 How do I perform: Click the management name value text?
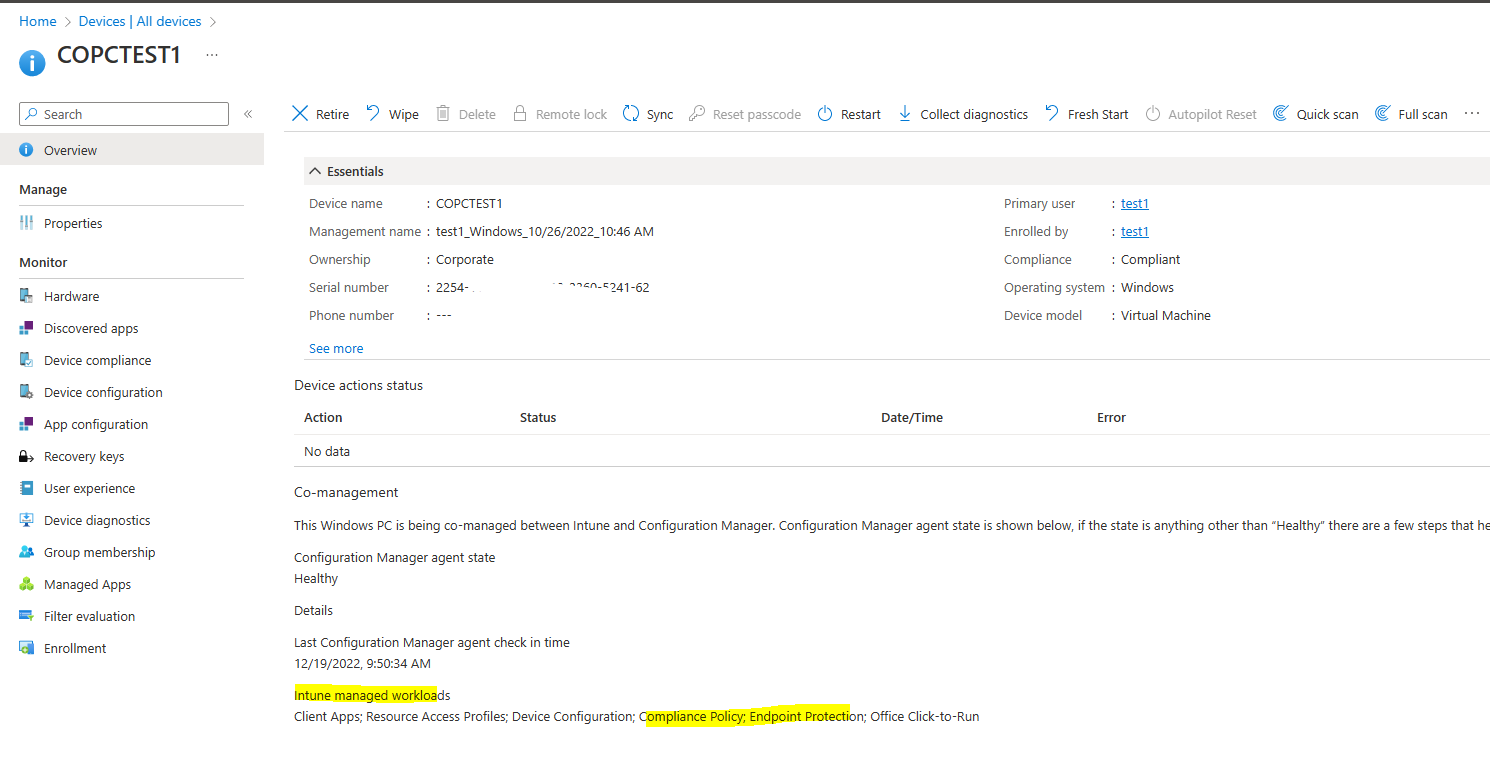(x=545, y=231)
